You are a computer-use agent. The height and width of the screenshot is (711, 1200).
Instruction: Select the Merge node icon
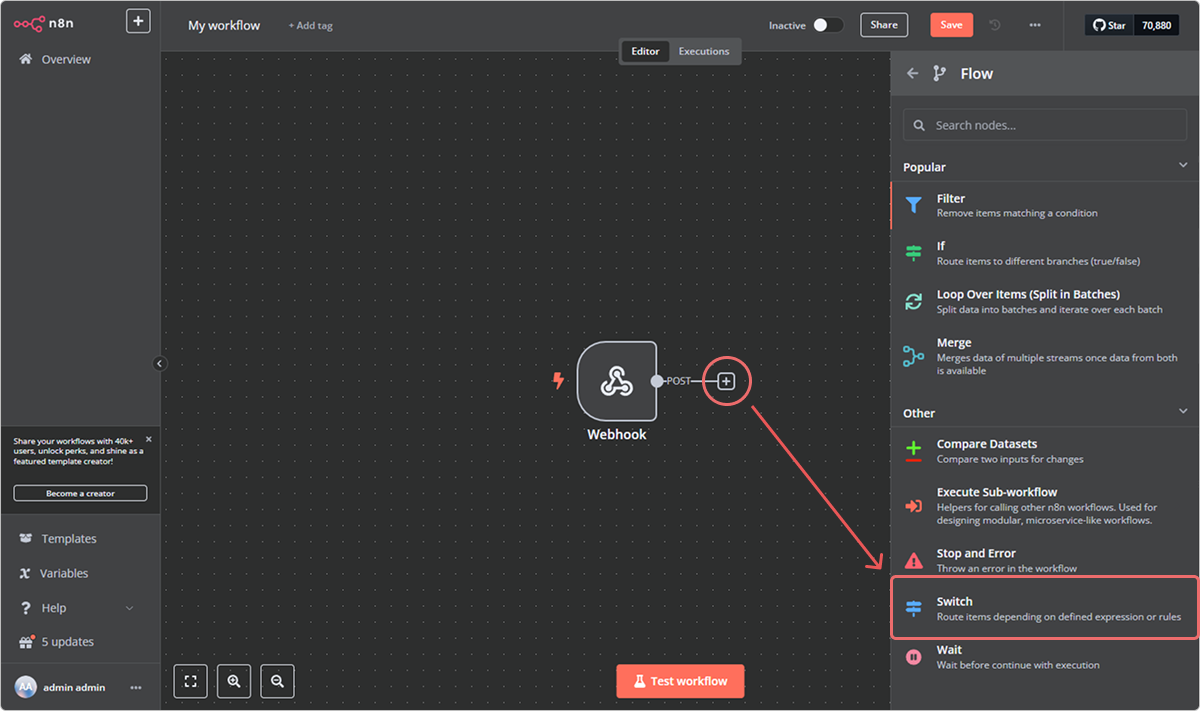914,356
